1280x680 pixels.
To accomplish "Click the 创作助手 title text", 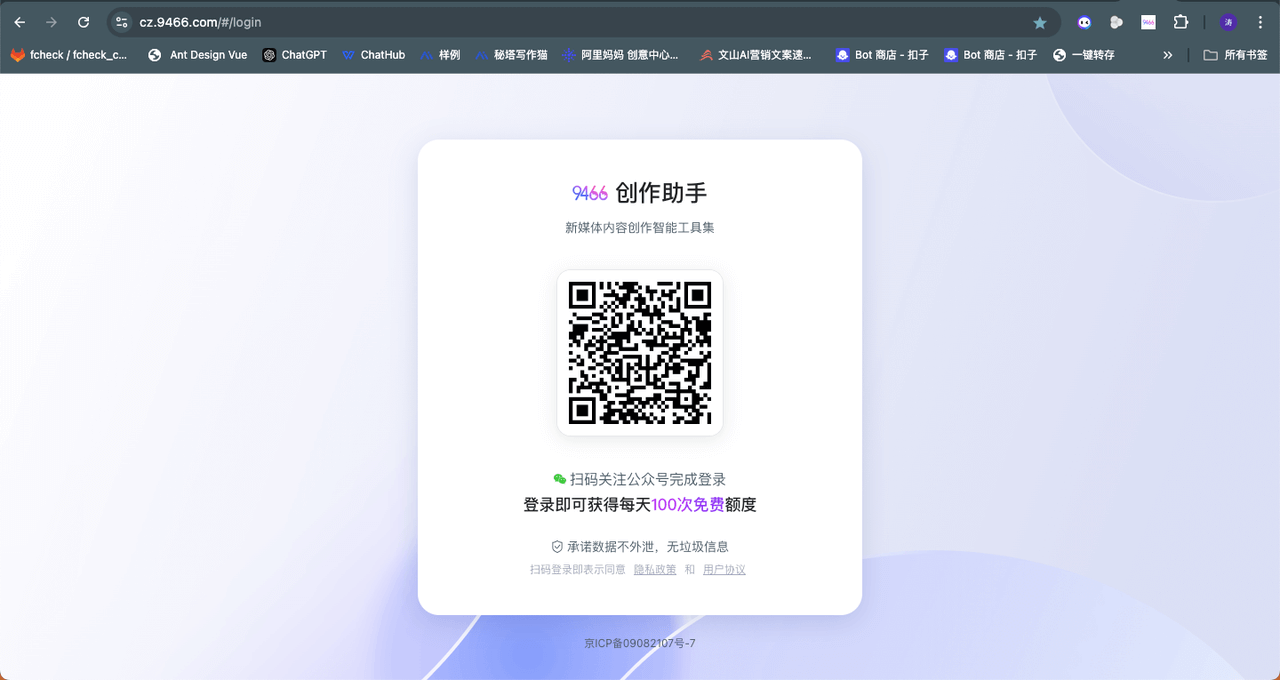I will [662, 193].
